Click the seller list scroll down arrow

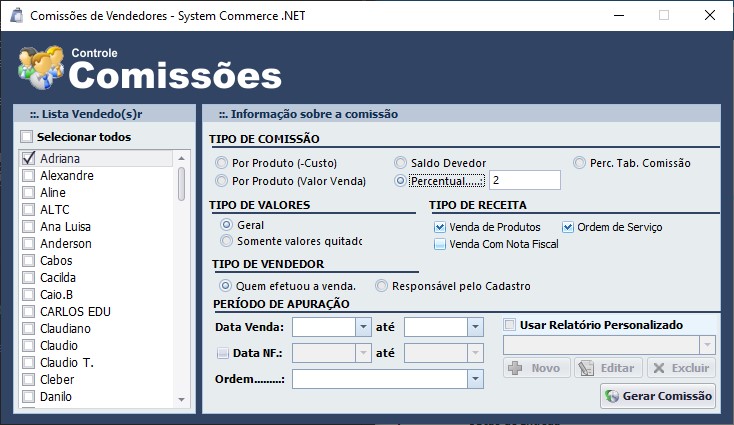[x=181, y=400]
